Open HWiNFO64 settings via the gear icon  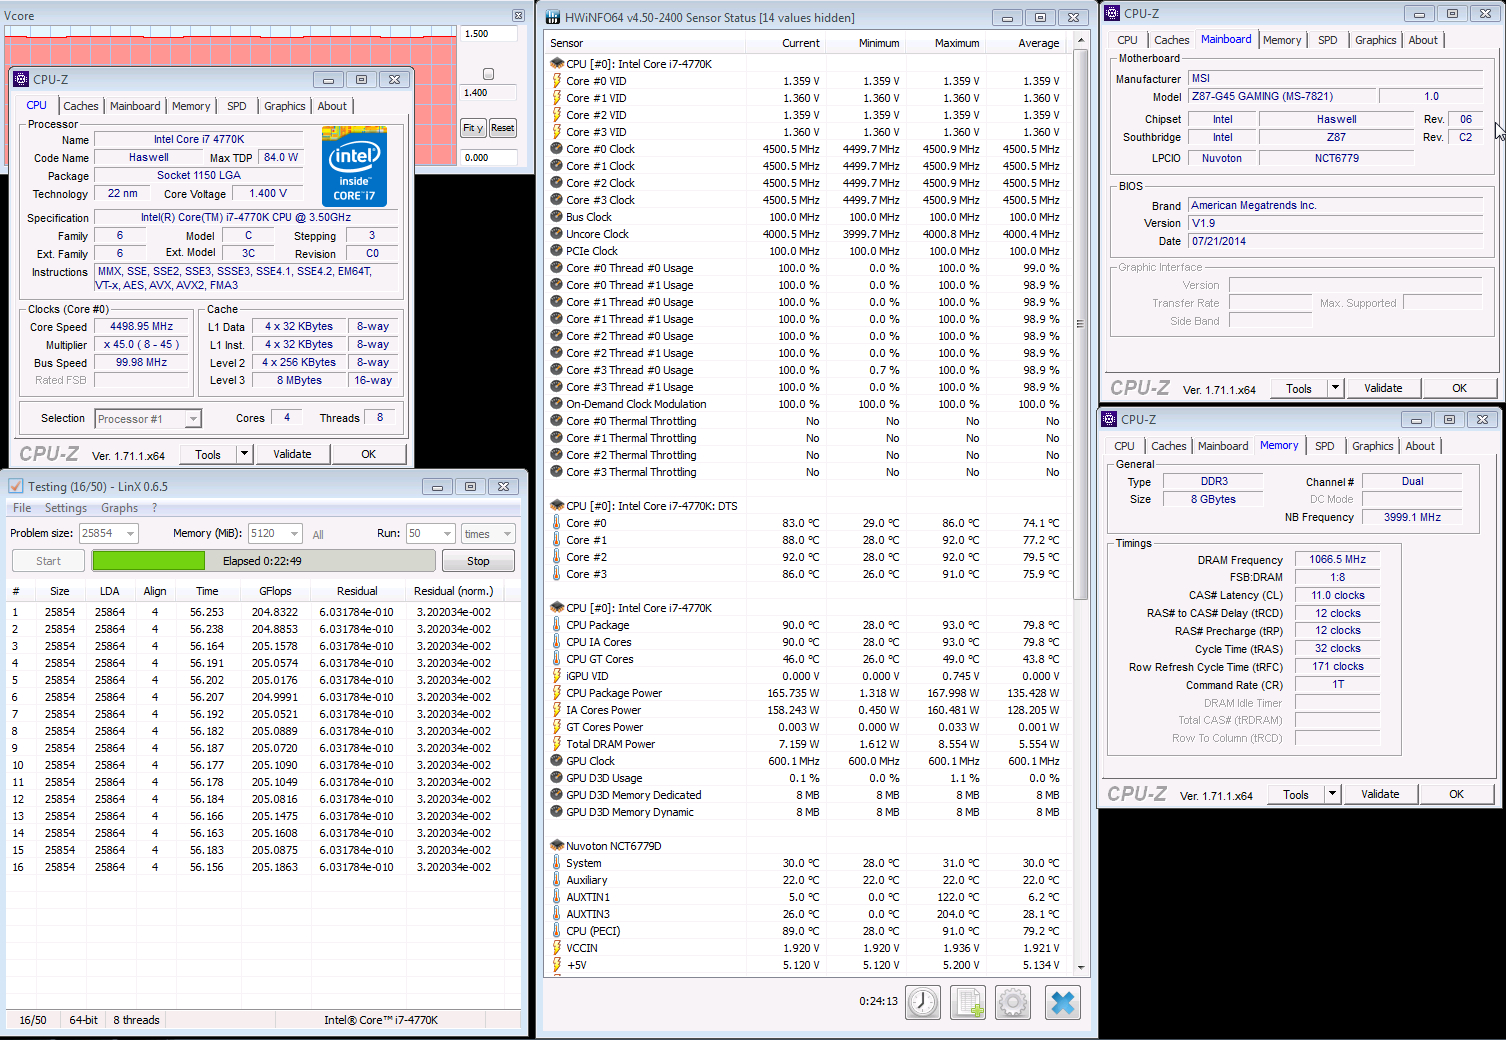click(x=1013, y=1002)
